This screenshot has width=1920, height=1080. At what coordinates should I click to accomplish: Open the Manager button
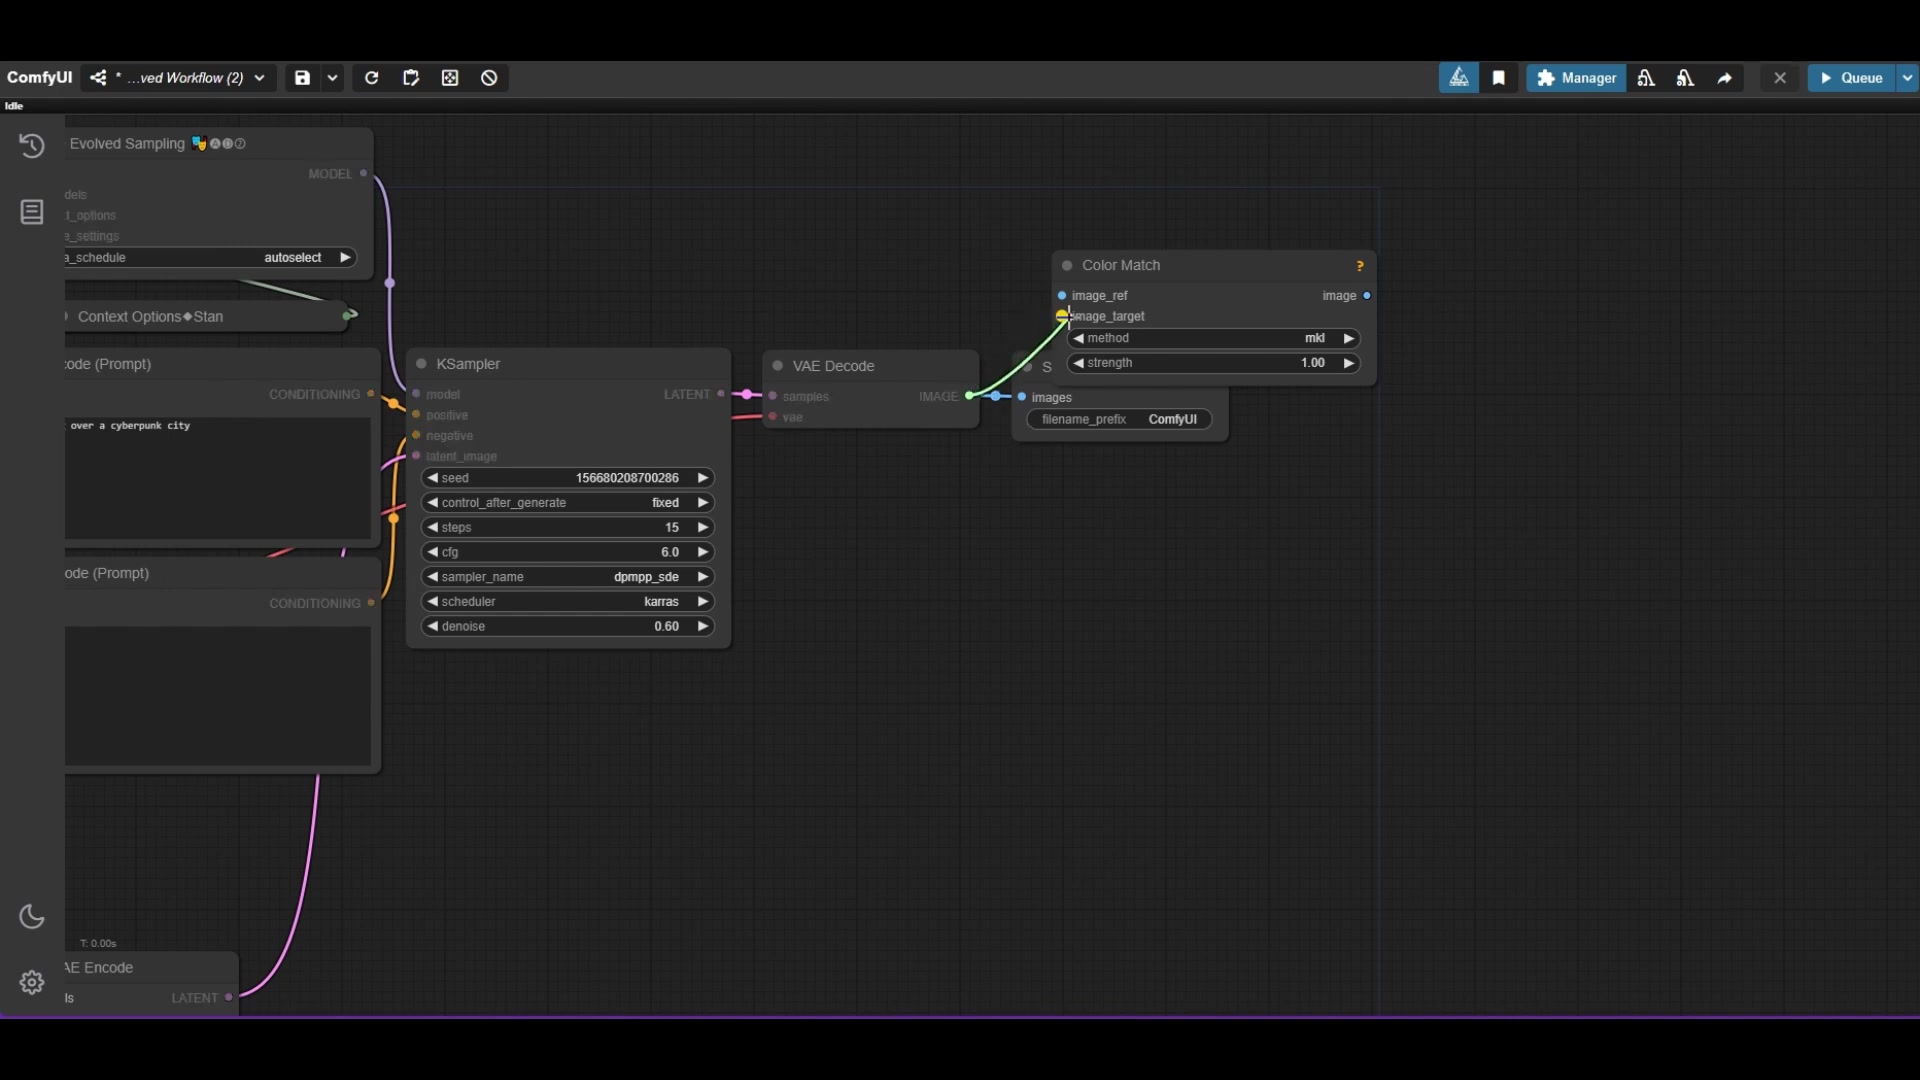coord(1576,78)
